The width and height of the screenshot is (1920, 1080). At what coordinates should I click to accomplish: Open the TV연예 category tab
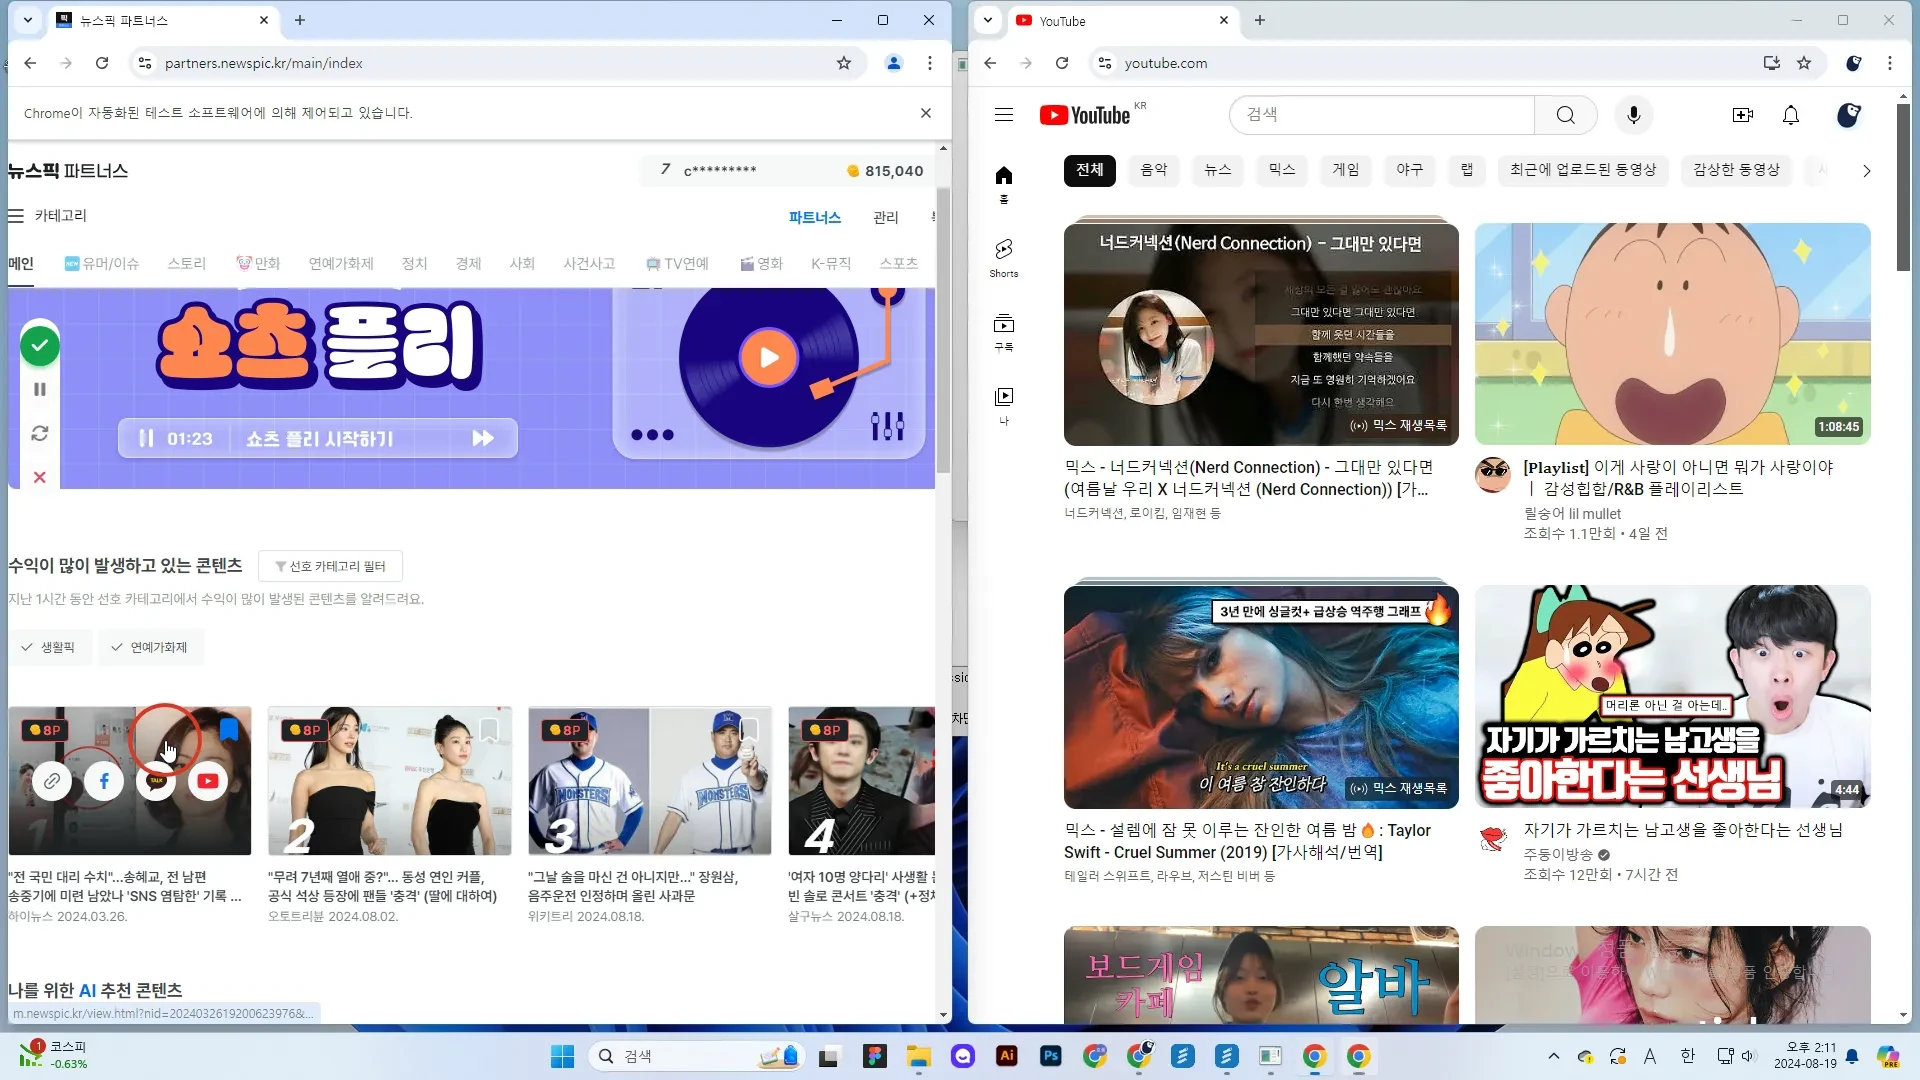coord(677,263)
